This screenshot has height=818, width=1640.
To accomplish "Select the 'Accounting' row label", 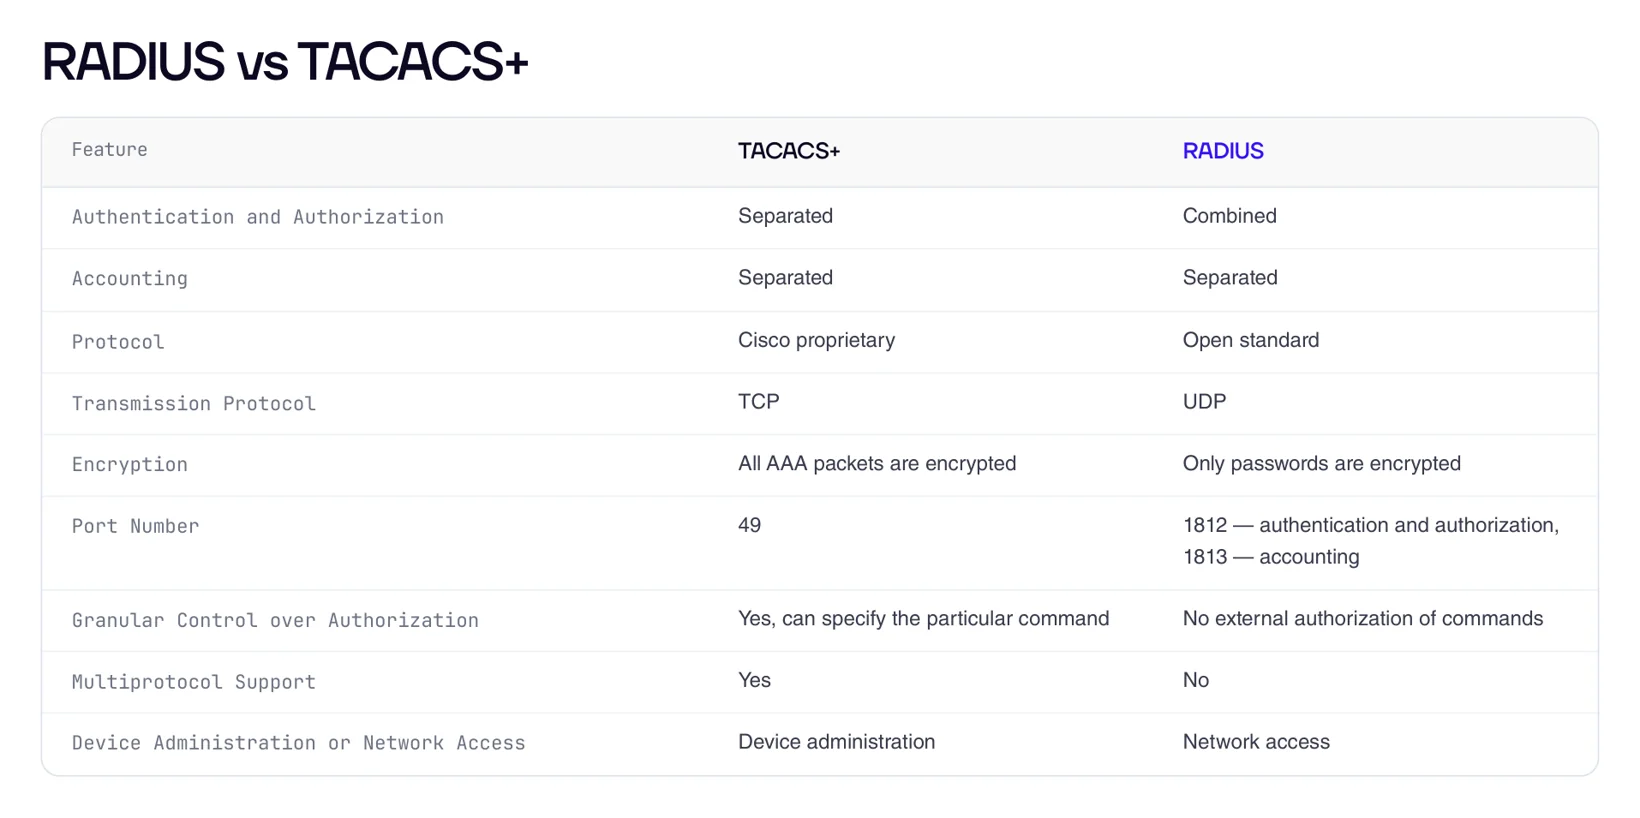I will 130,279.
